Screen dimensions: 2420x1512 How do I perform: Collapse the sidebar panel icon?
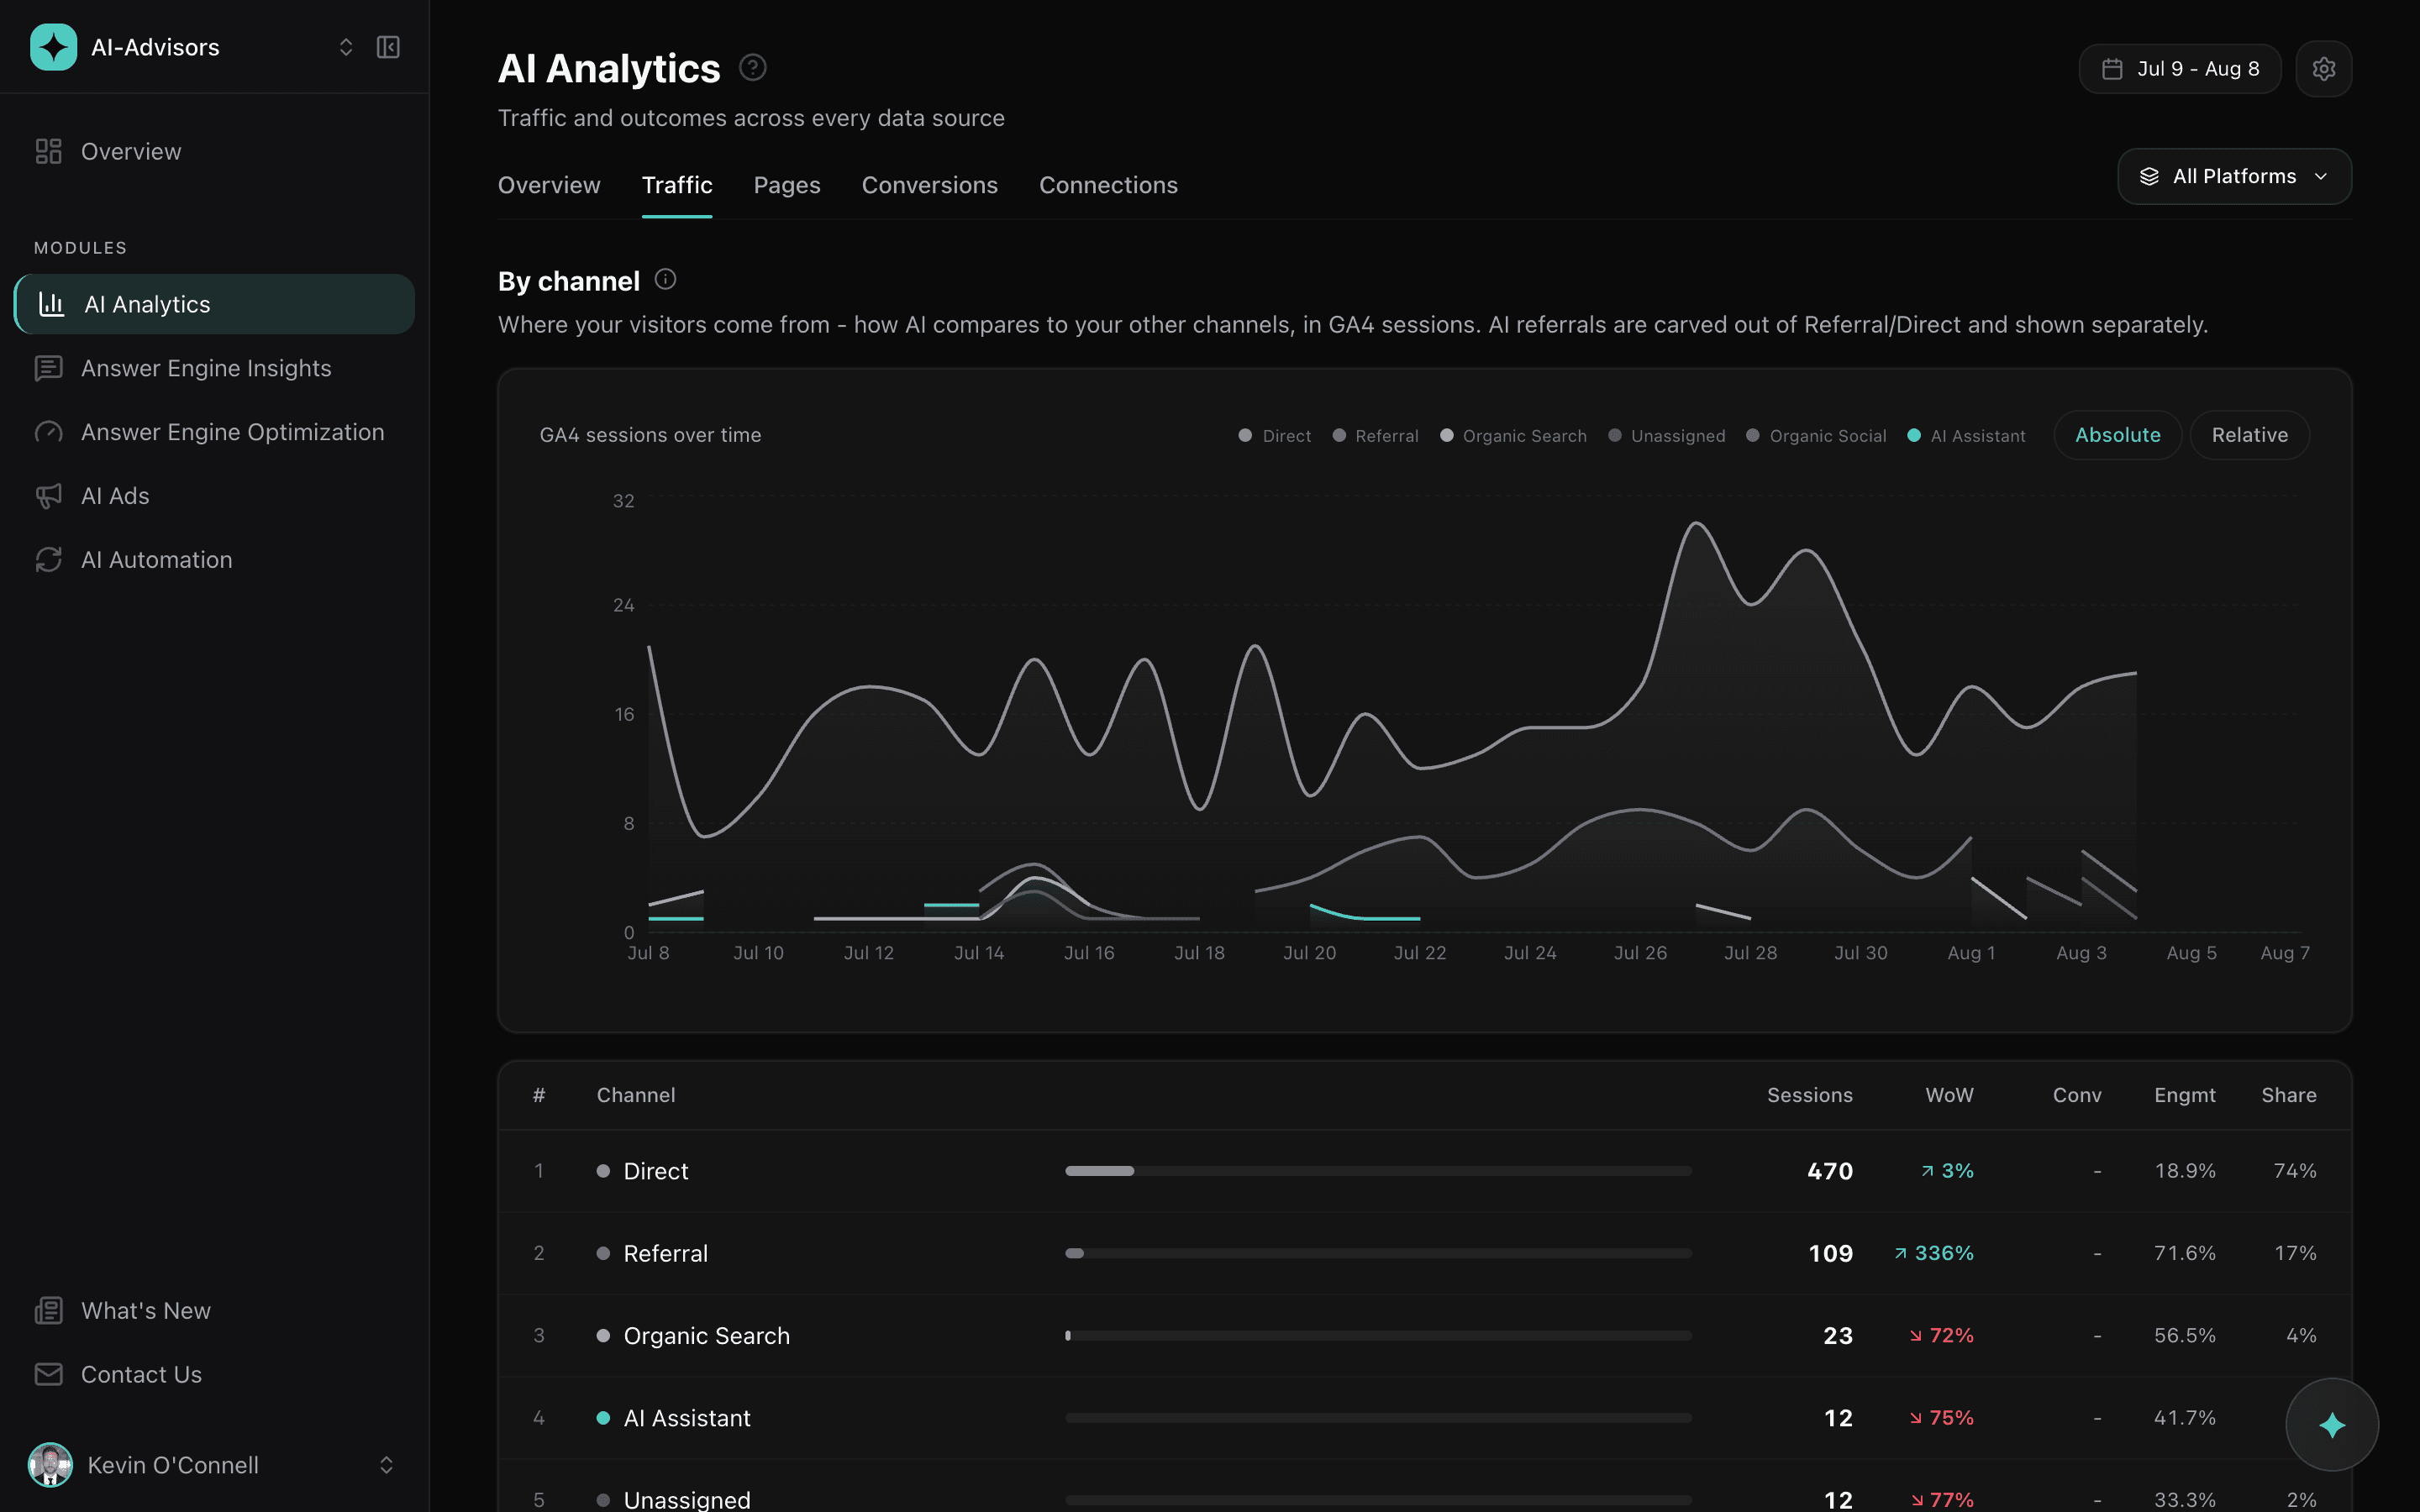coord(388,47)
